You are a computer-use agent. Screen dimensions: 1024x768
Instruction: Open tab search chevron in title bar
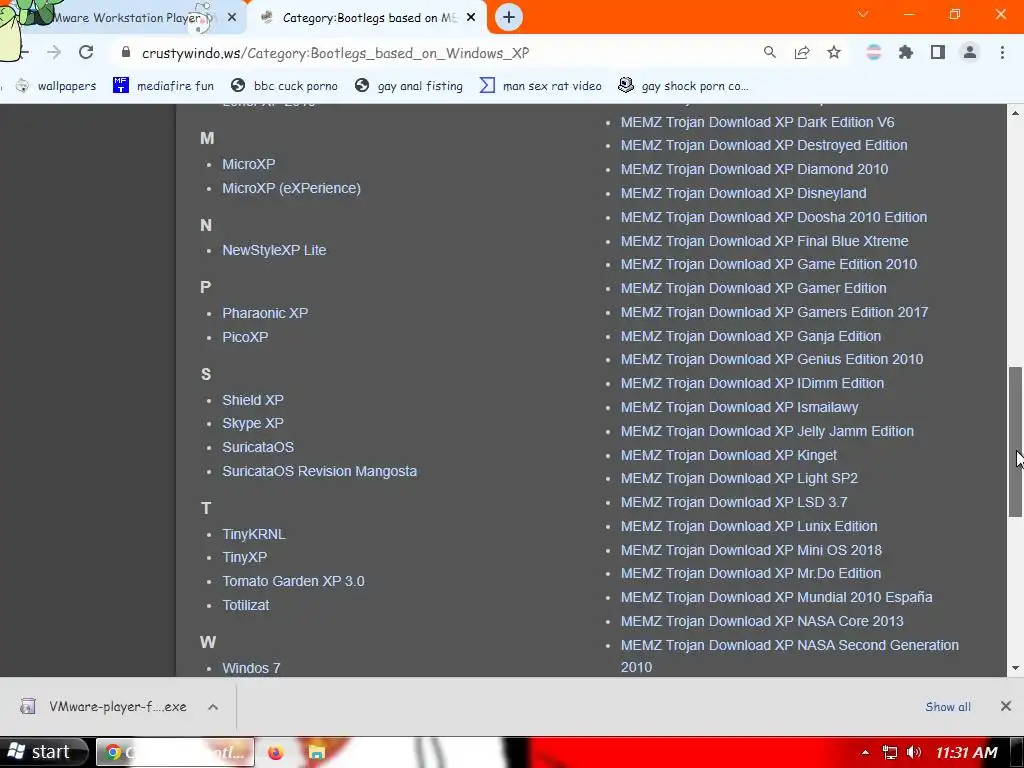pos(863,14)
